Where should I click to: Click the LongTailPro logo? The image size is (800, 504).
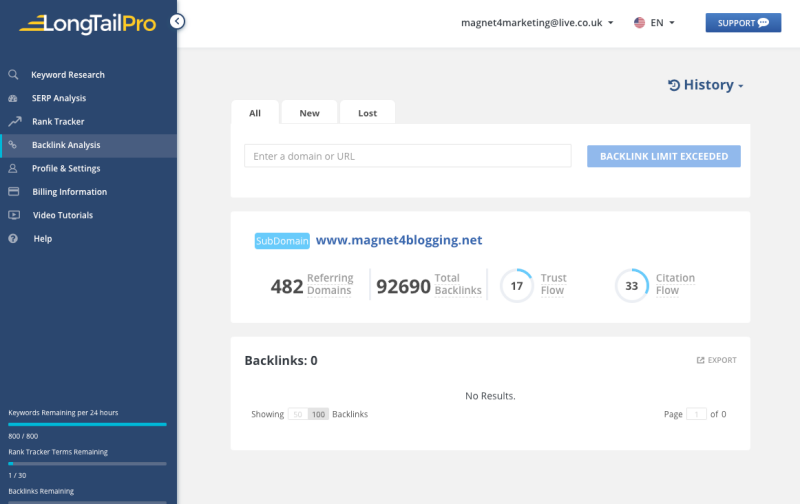coord(88,23)
